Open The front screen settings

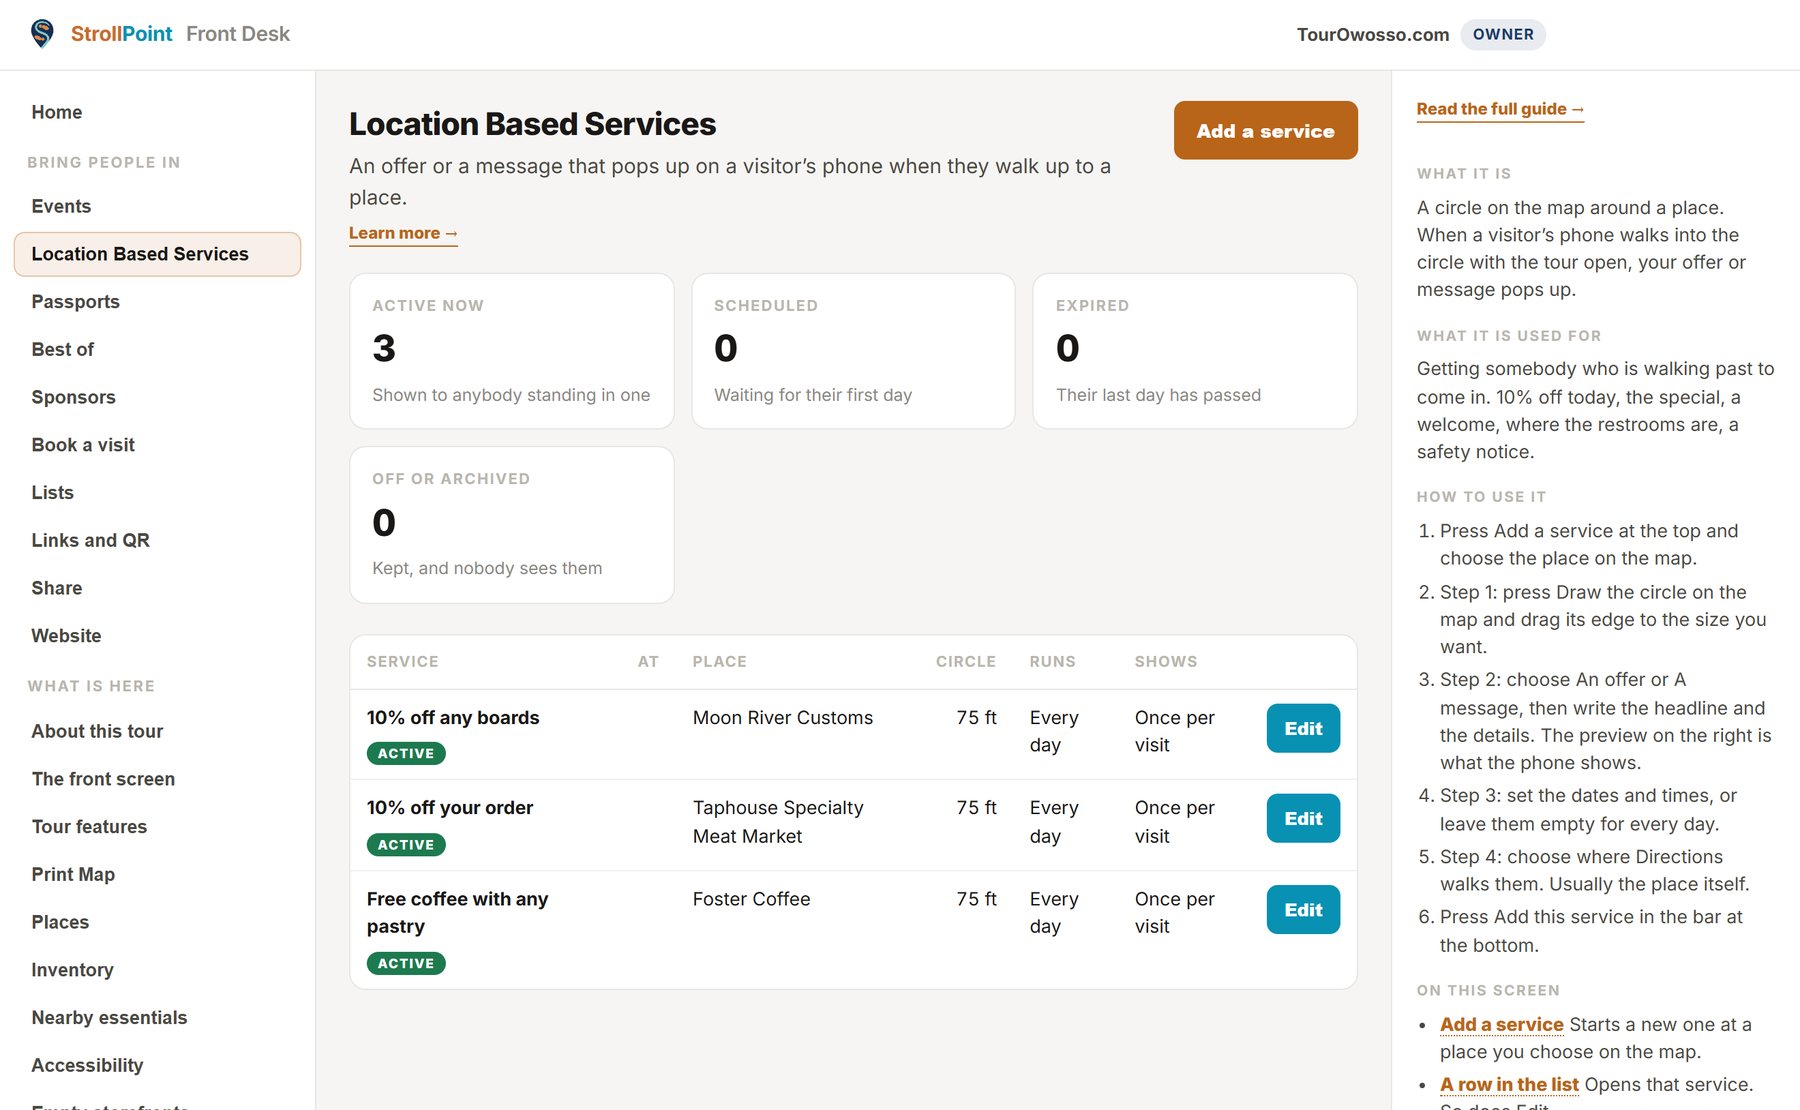[103, 779]
